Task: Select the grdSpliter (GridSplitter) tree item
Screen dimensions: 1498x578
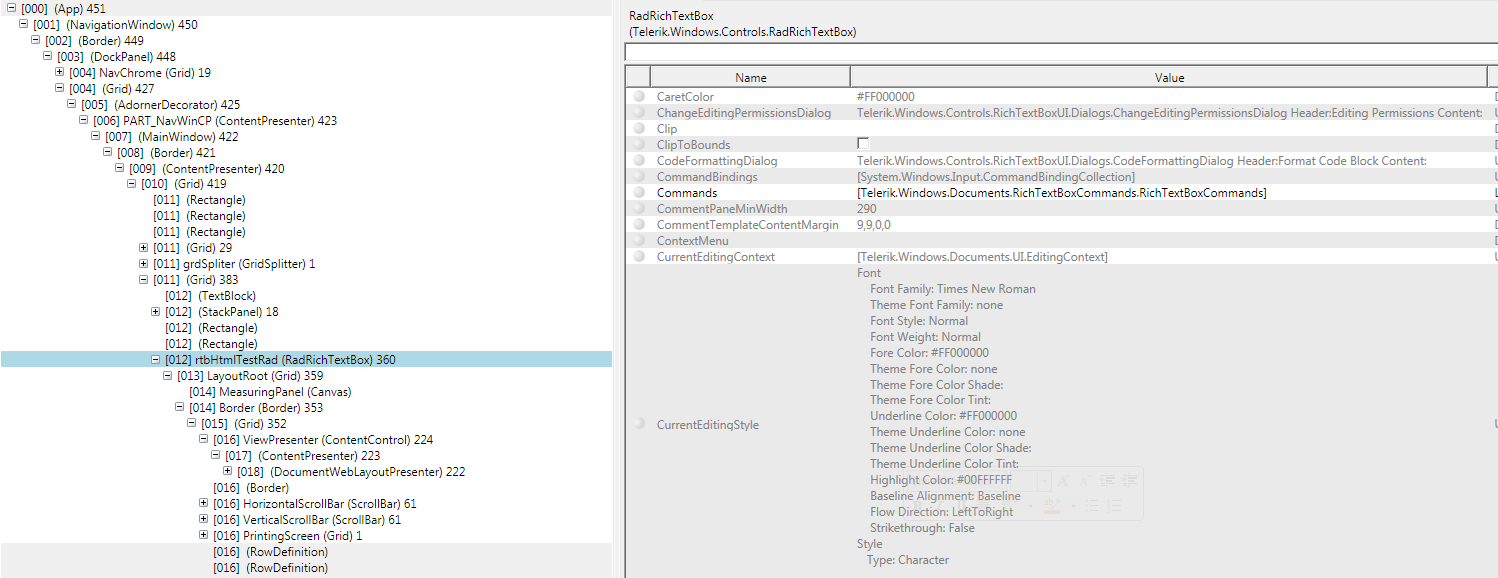Action: [235, 264]
